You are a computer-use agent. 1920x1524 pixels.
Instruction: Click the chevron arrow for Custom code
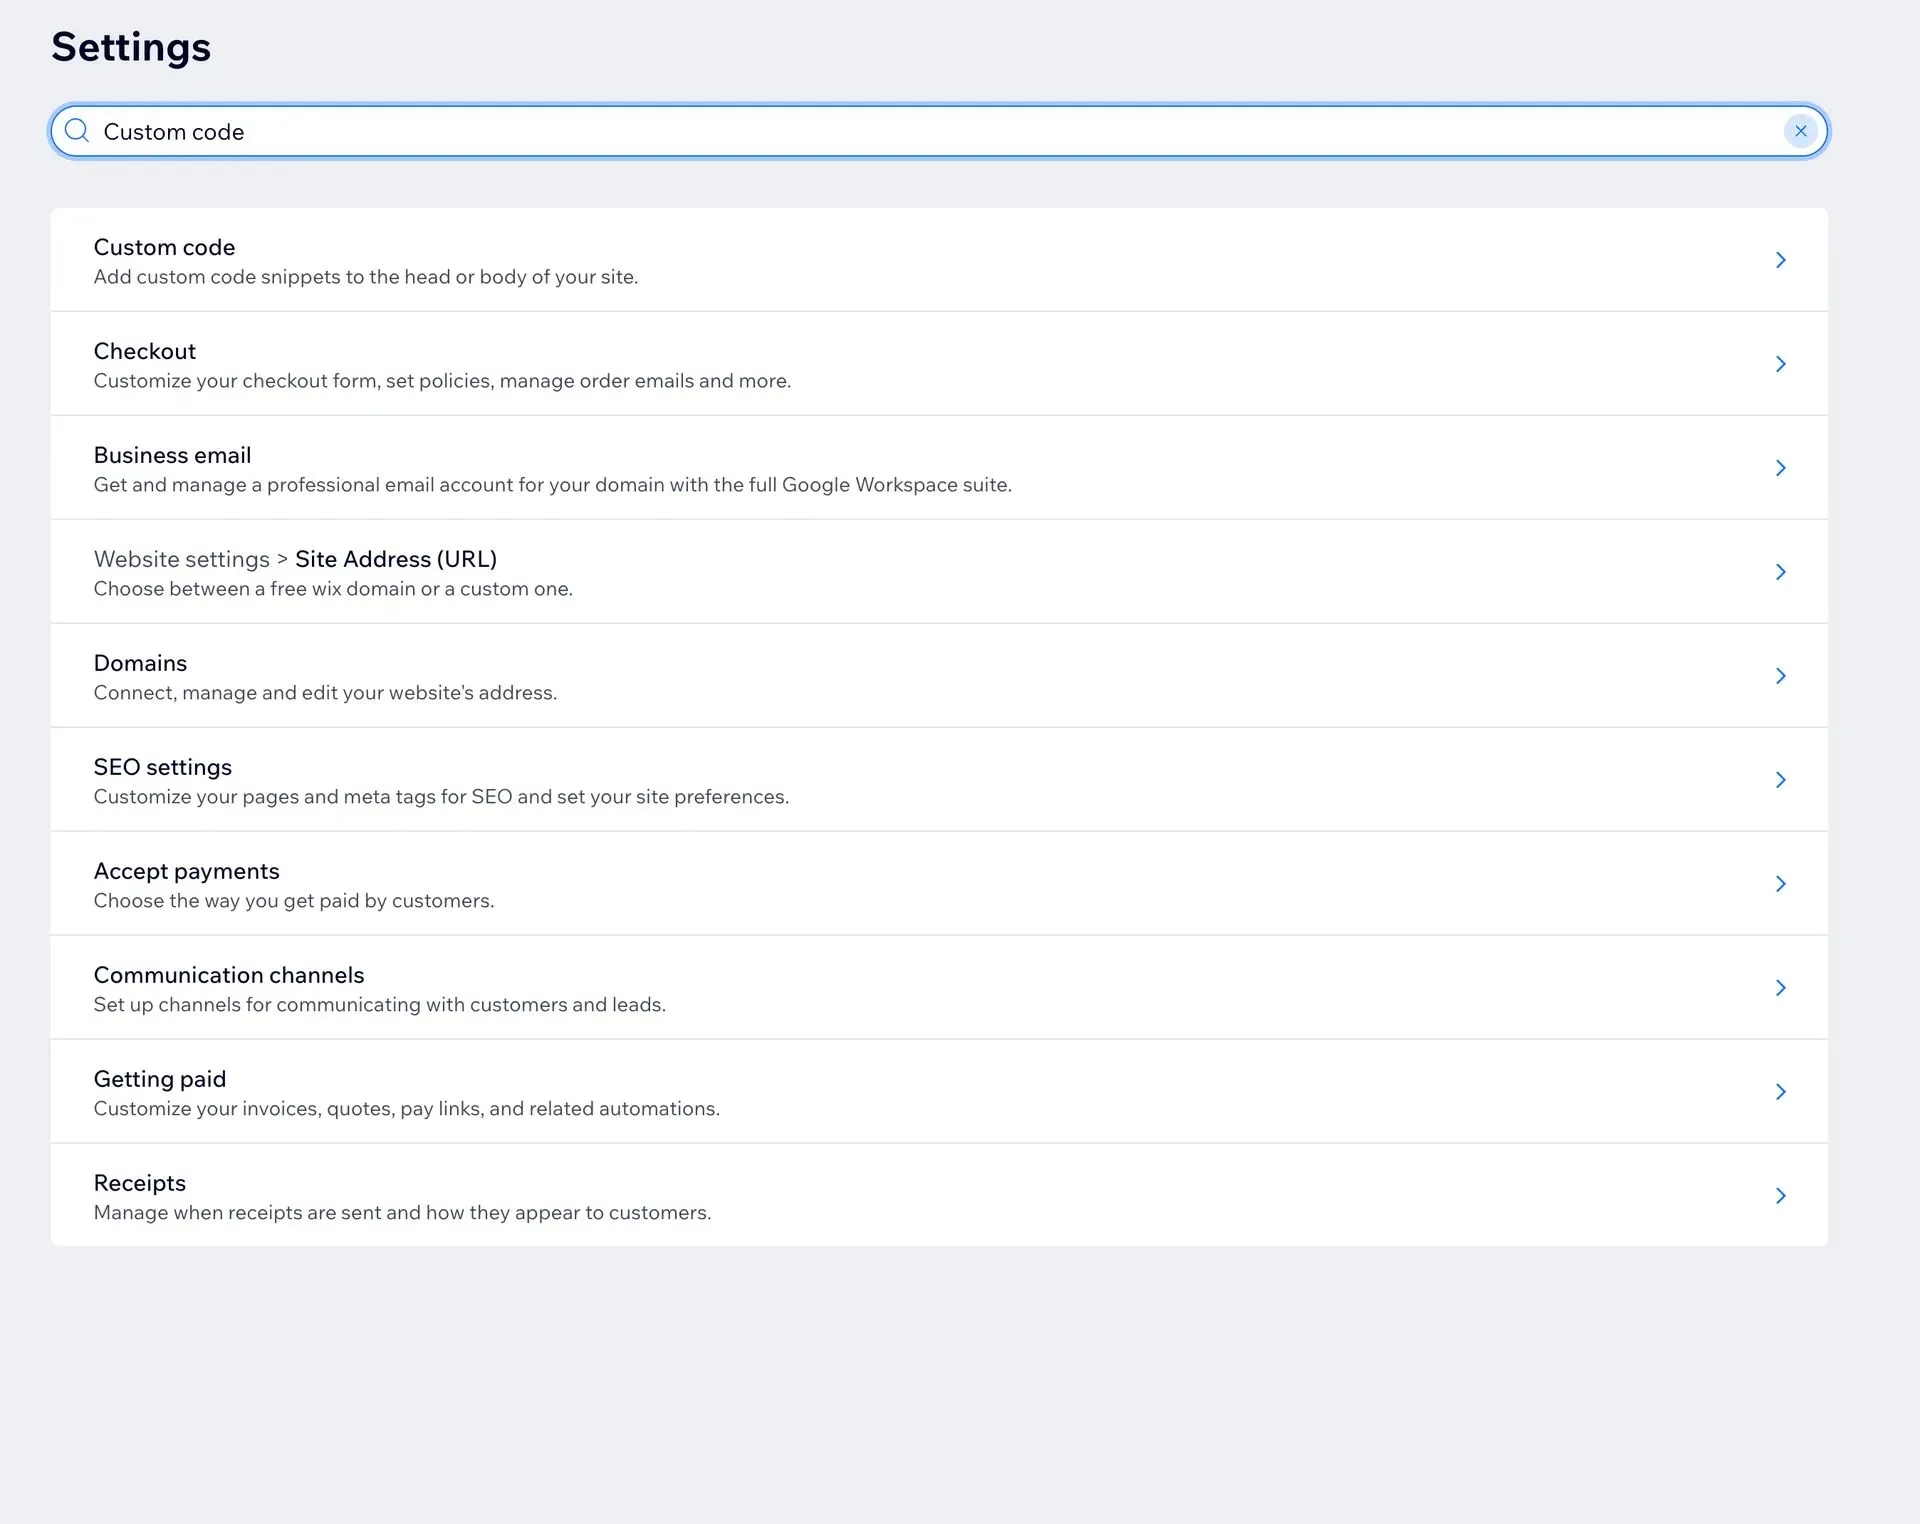1780,260
